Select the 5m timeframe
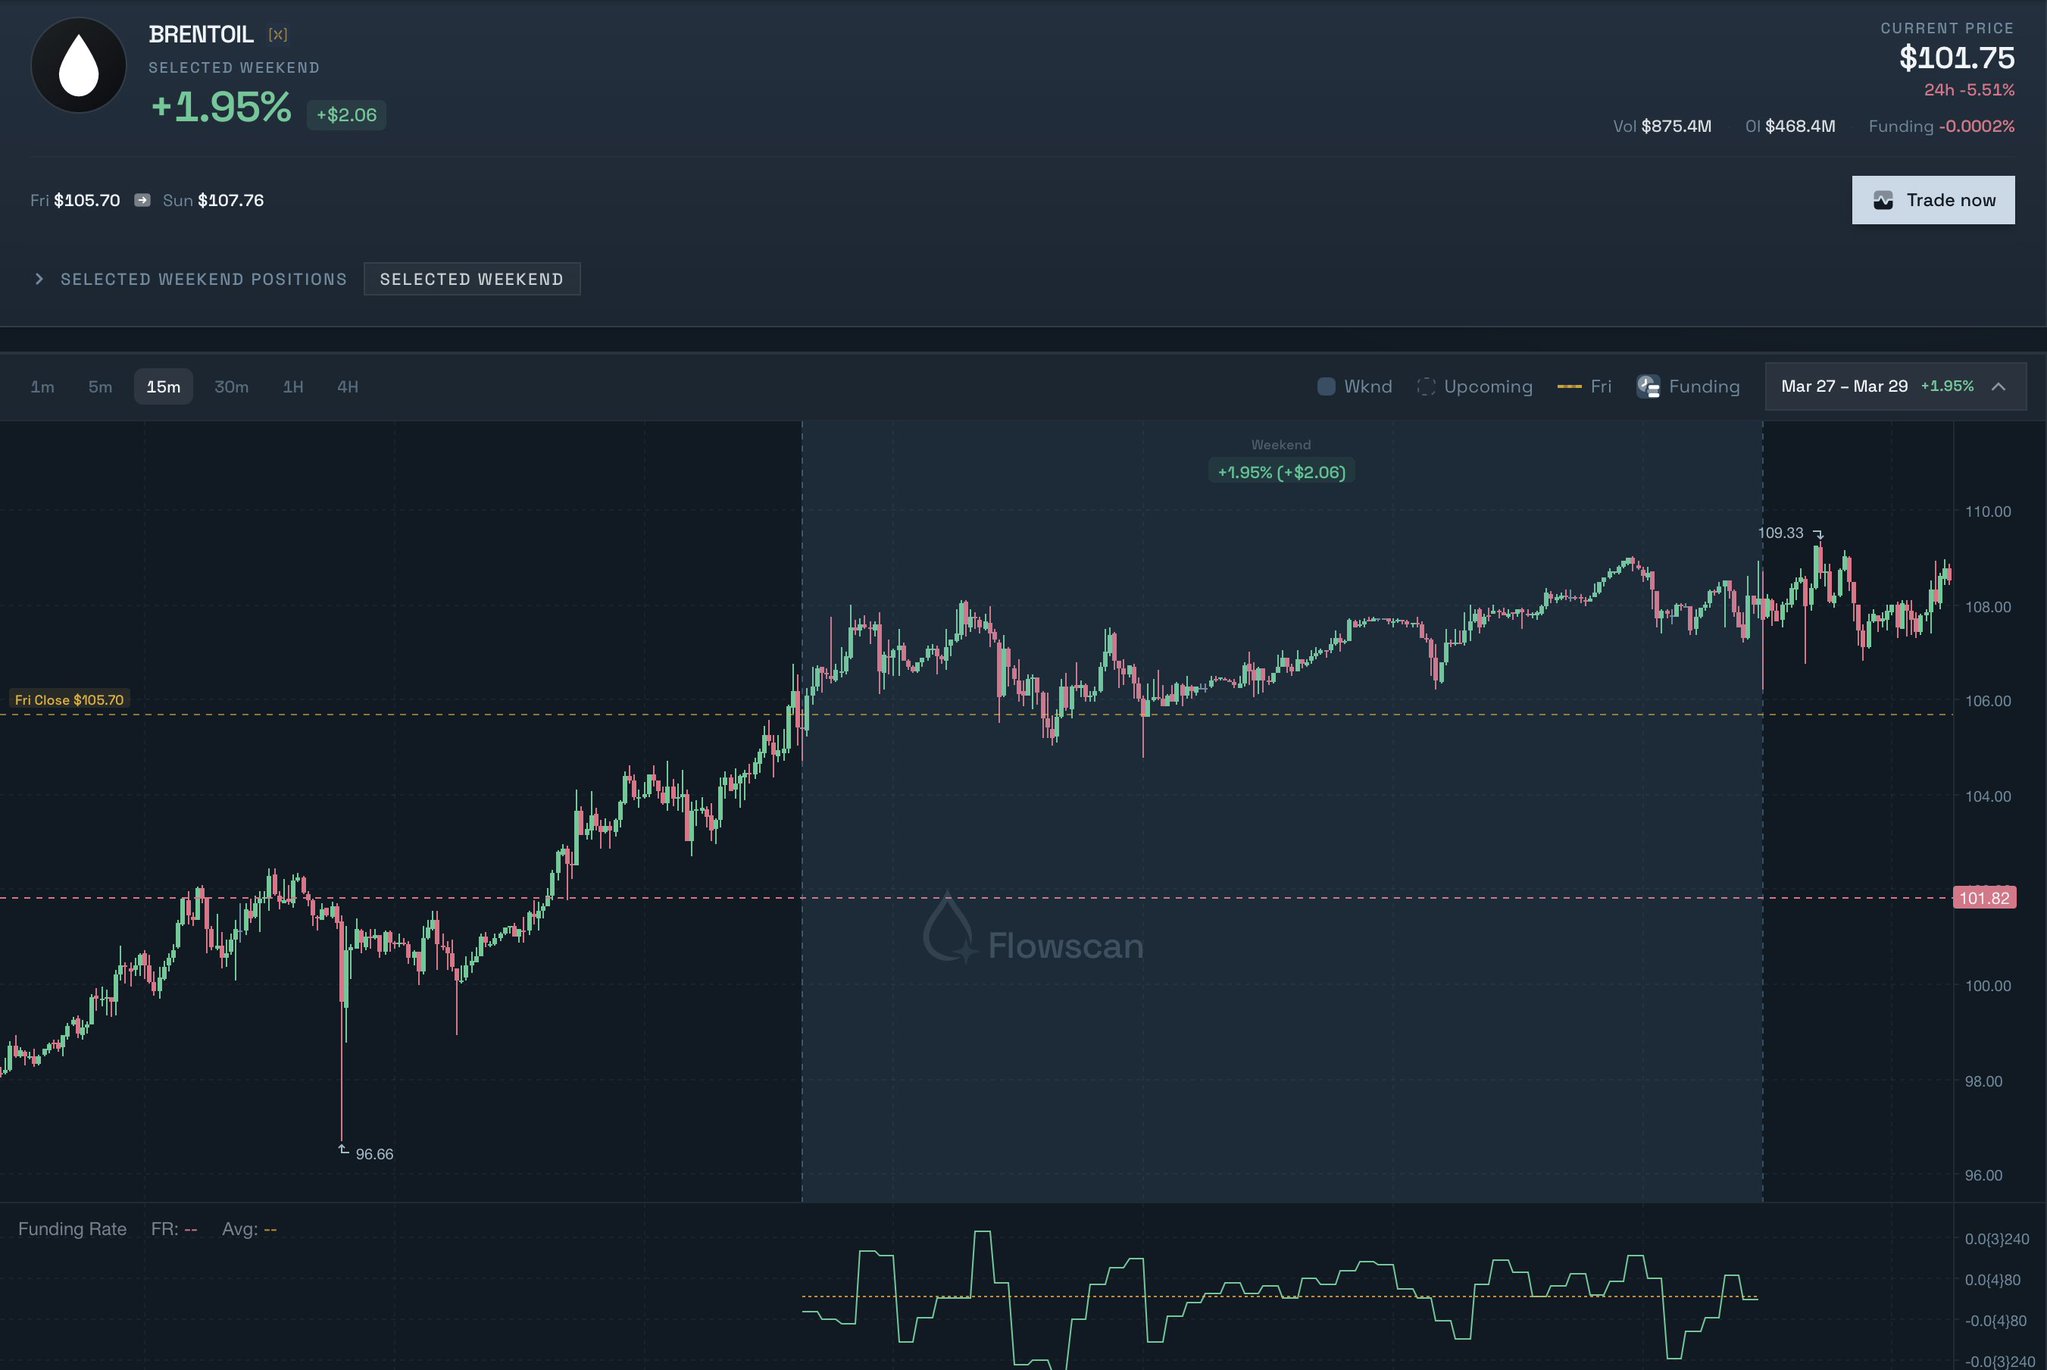The image size is (2047, 1370). (x=100, y=387)
